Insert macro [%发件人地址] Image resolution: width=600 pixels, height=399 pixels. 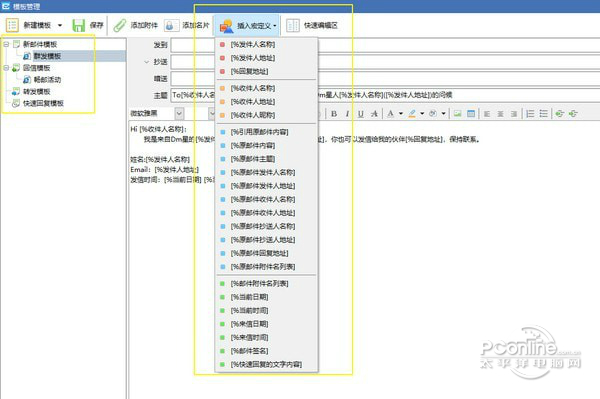(266, 58)
